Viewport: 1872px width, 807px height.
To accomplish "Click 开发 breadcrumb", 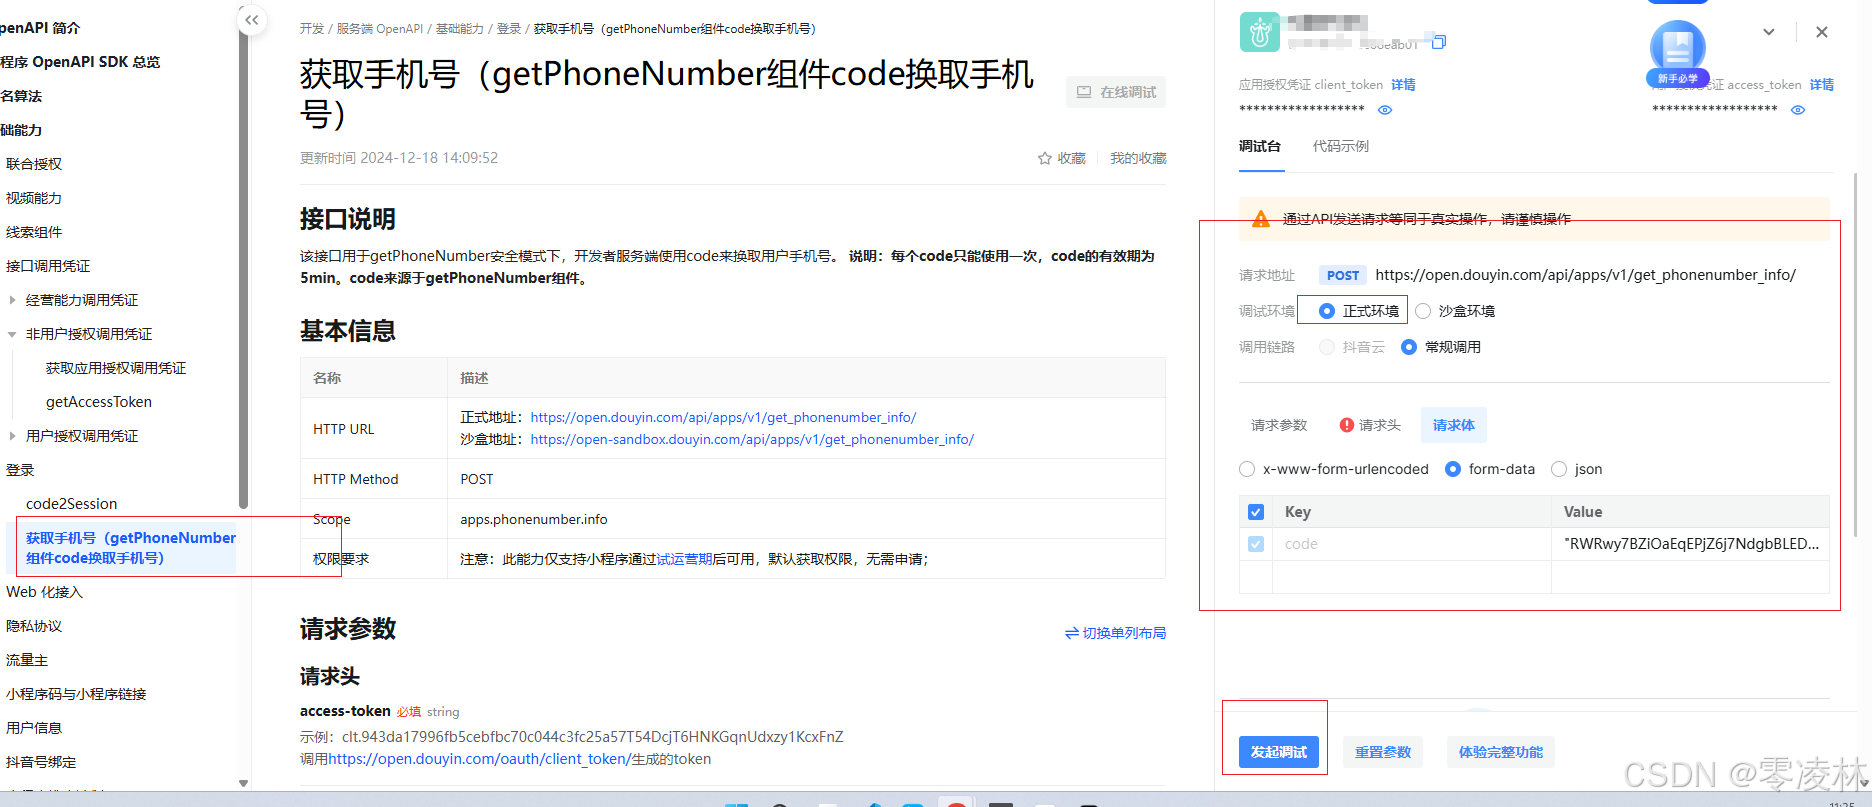I will click(312, 29).
